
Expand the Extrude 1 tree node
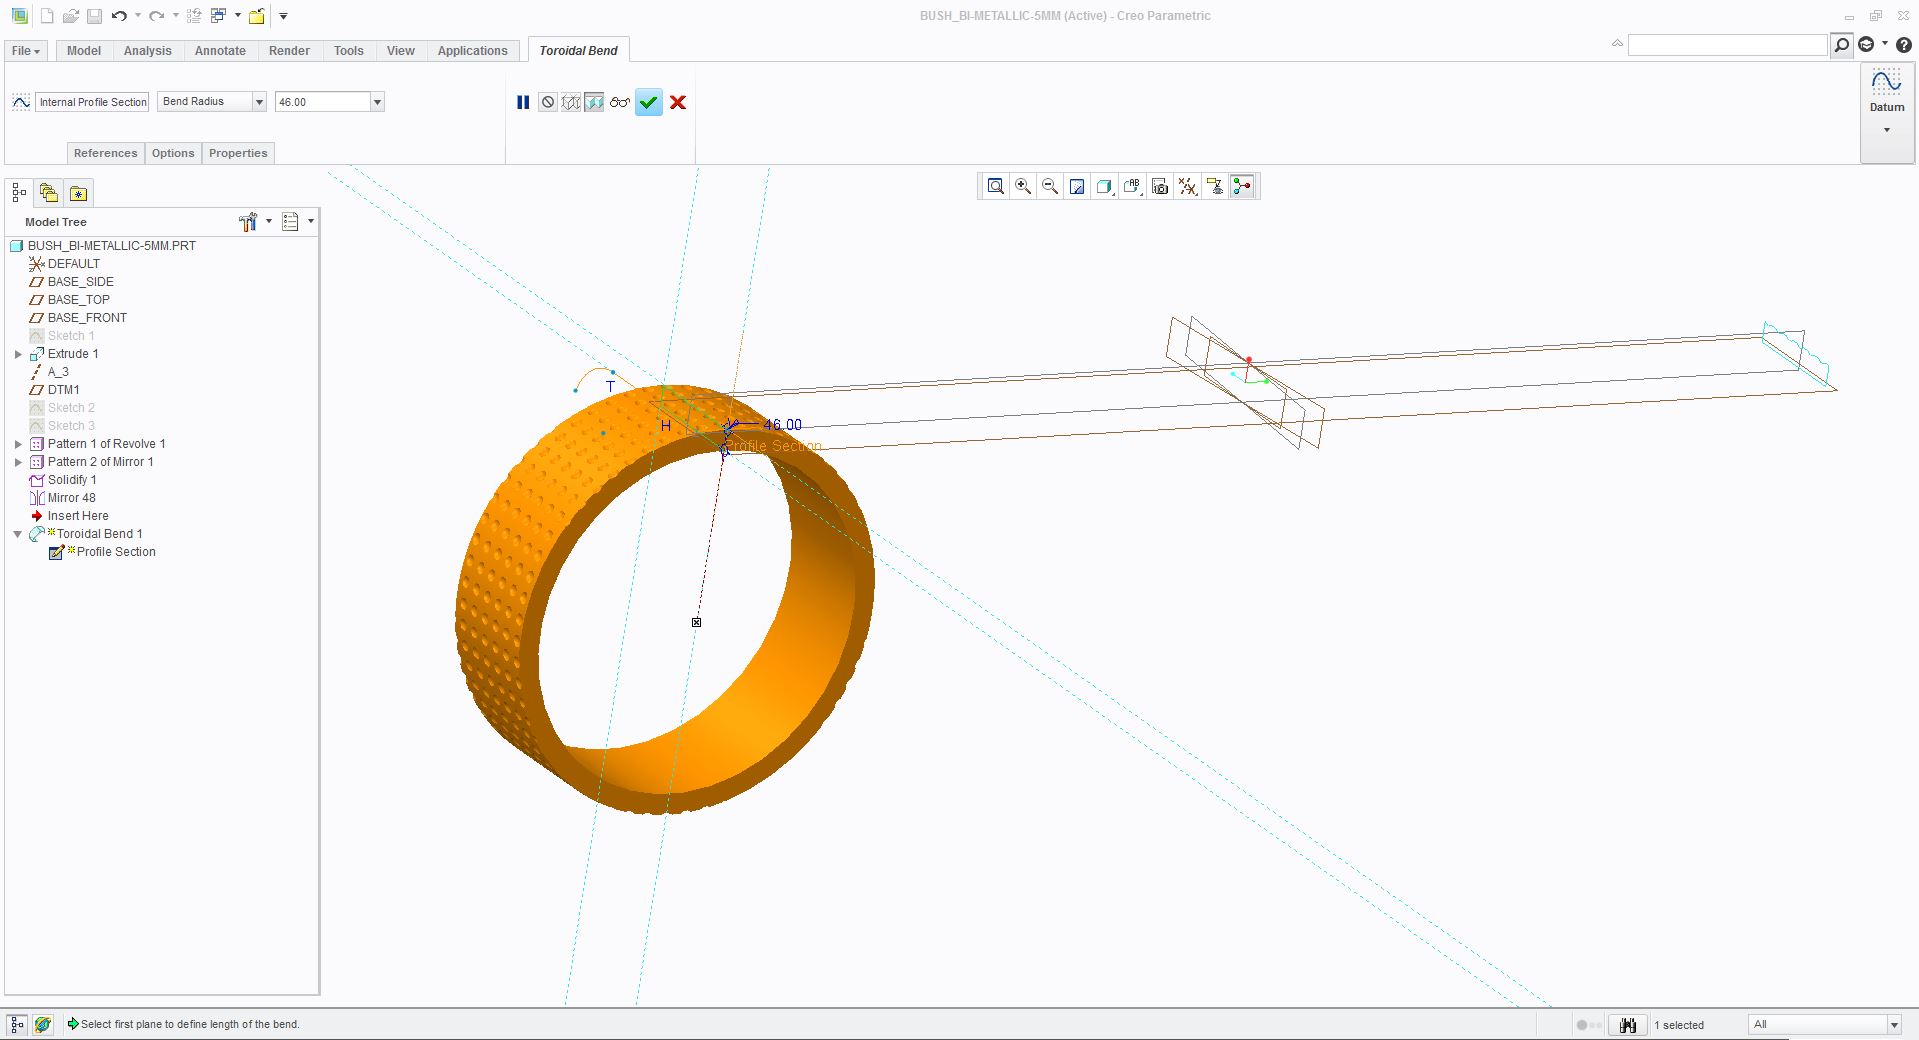[x=18, y=354]
